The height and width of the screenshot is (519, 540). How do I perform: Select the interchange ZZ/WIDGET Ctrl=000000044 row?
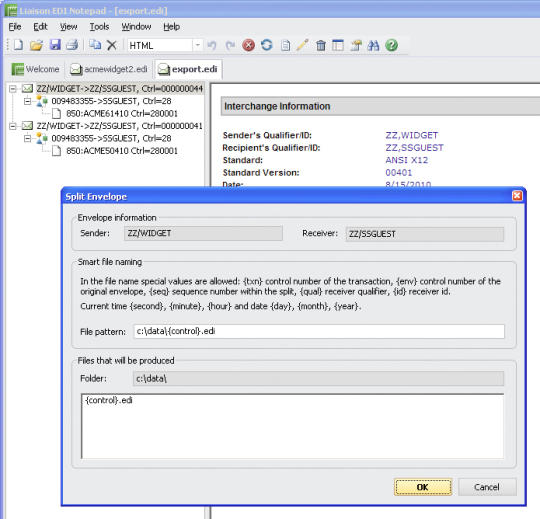click(120, 89)
